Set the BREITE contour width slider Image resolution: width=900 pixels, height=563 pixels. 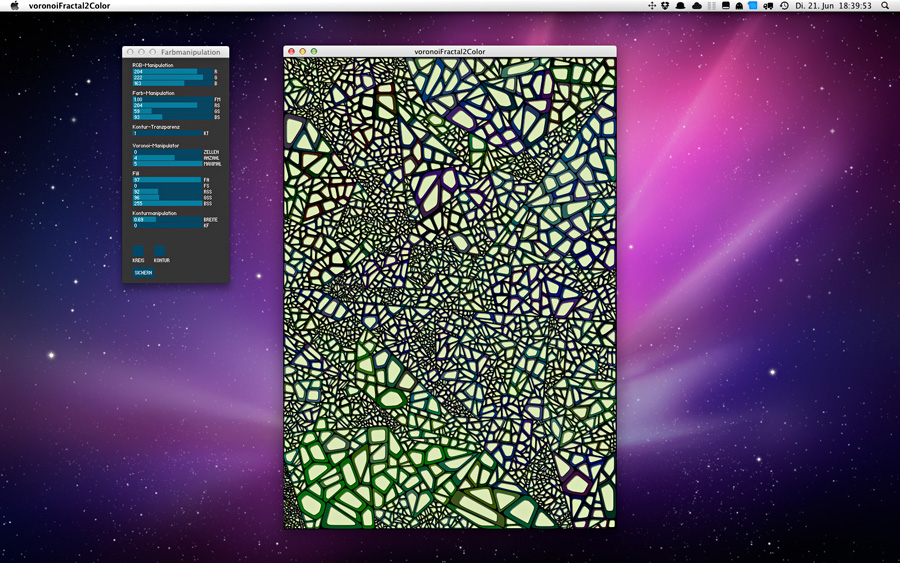coord(167,219)
